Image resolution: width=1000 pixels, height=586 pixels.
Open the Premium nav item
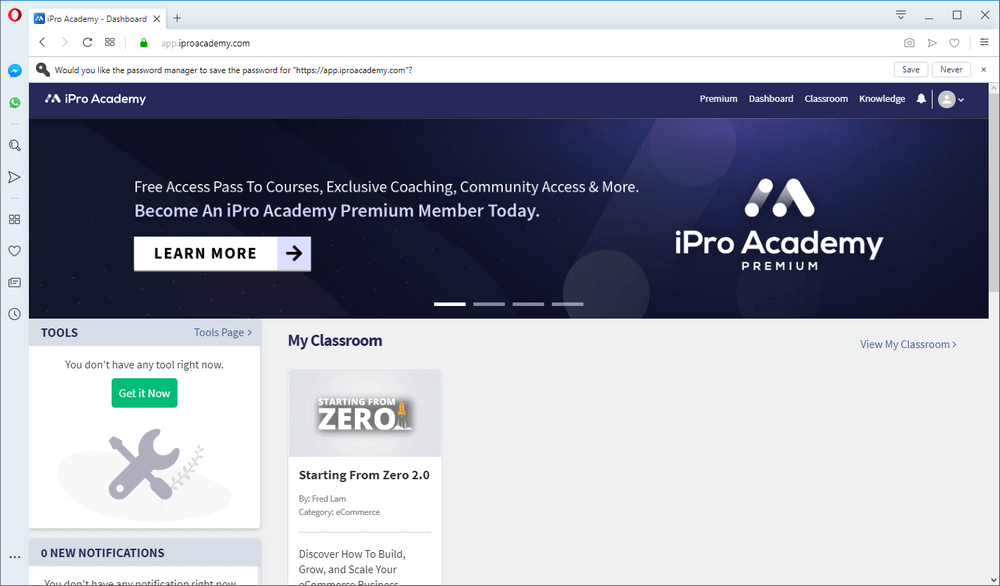[718, 99]
